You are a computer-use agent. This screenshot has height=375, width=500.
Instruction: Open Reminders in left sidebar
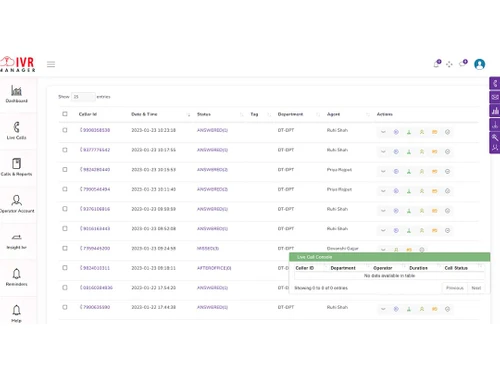coord(17,277)
